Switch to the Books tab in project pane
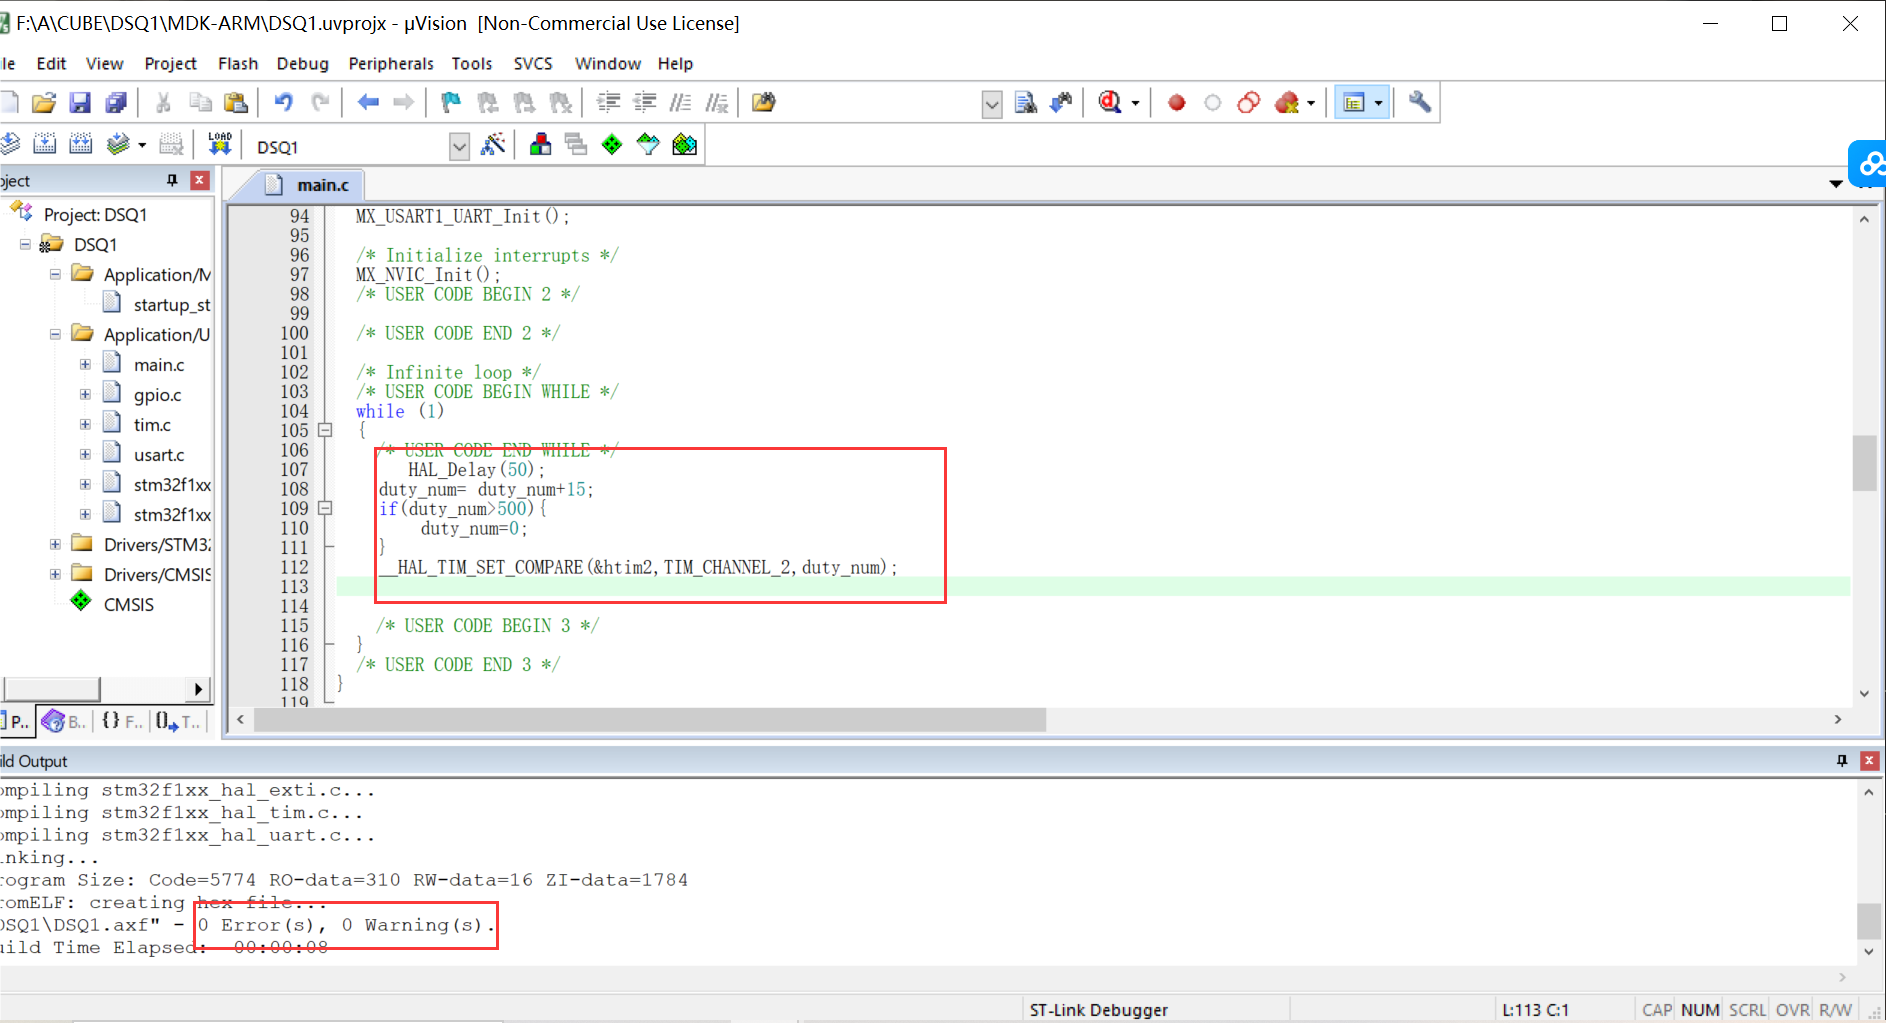This screenshot has width=1886, height=1023. click(64, 721)
